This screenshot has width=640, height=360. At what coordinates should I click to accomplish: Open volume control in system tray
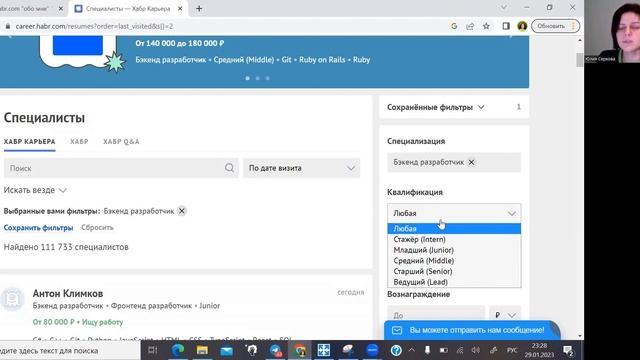476,350
